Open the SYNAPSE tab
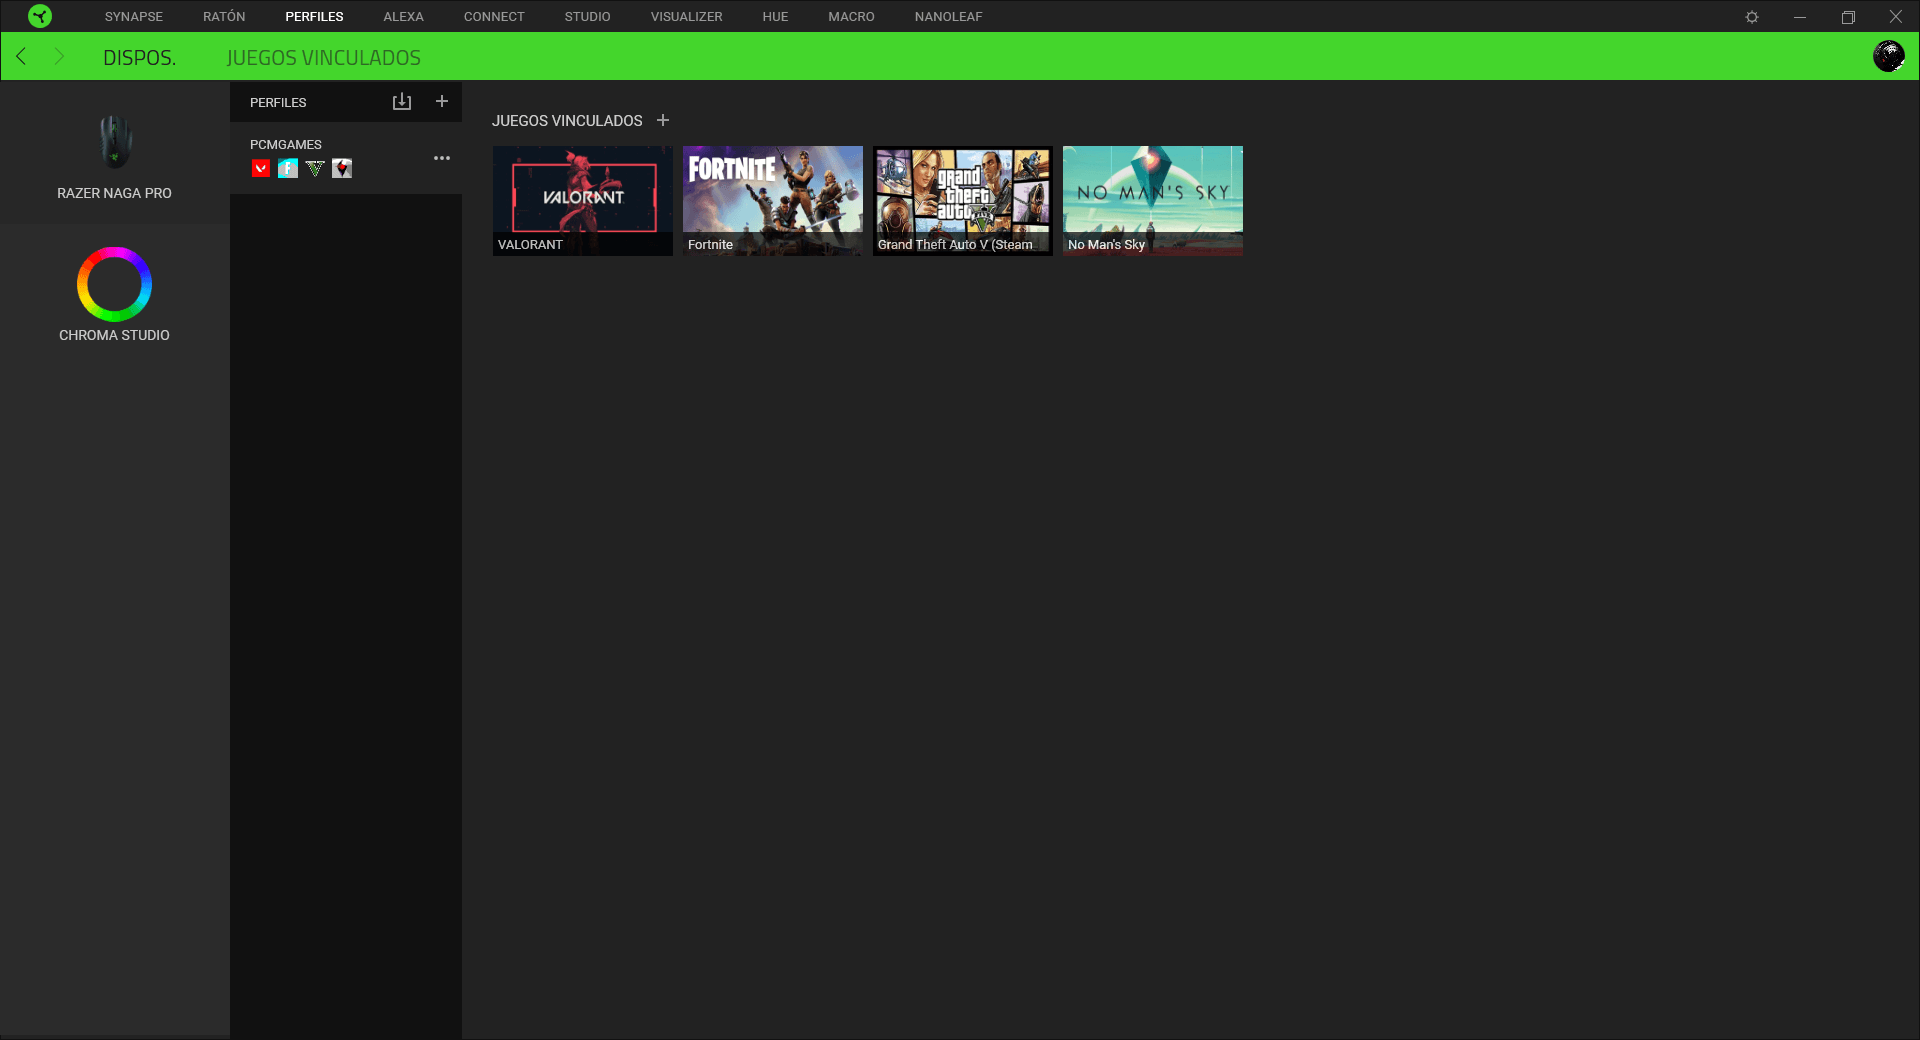 [x=134, y=17]
